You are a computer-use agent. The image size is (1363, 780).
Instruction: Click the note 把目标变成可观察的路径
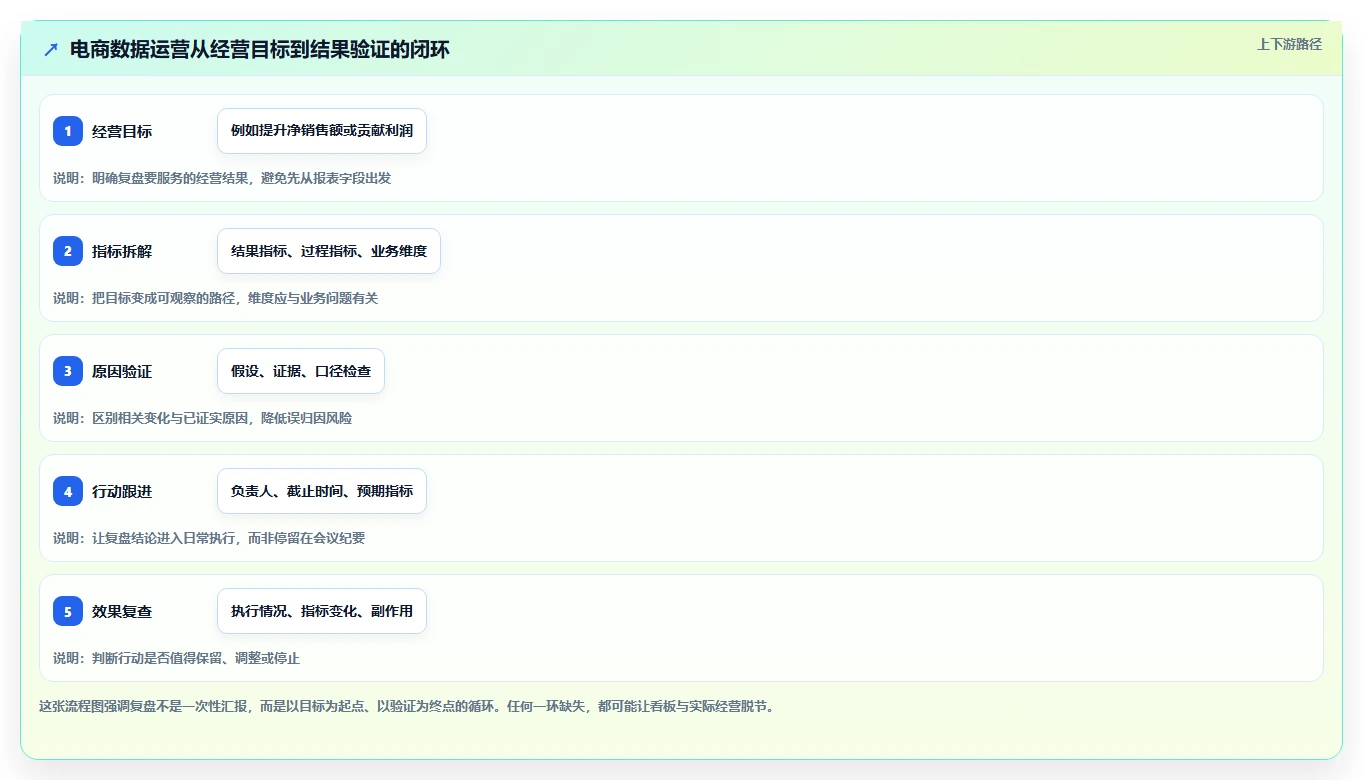click(216, 298)
